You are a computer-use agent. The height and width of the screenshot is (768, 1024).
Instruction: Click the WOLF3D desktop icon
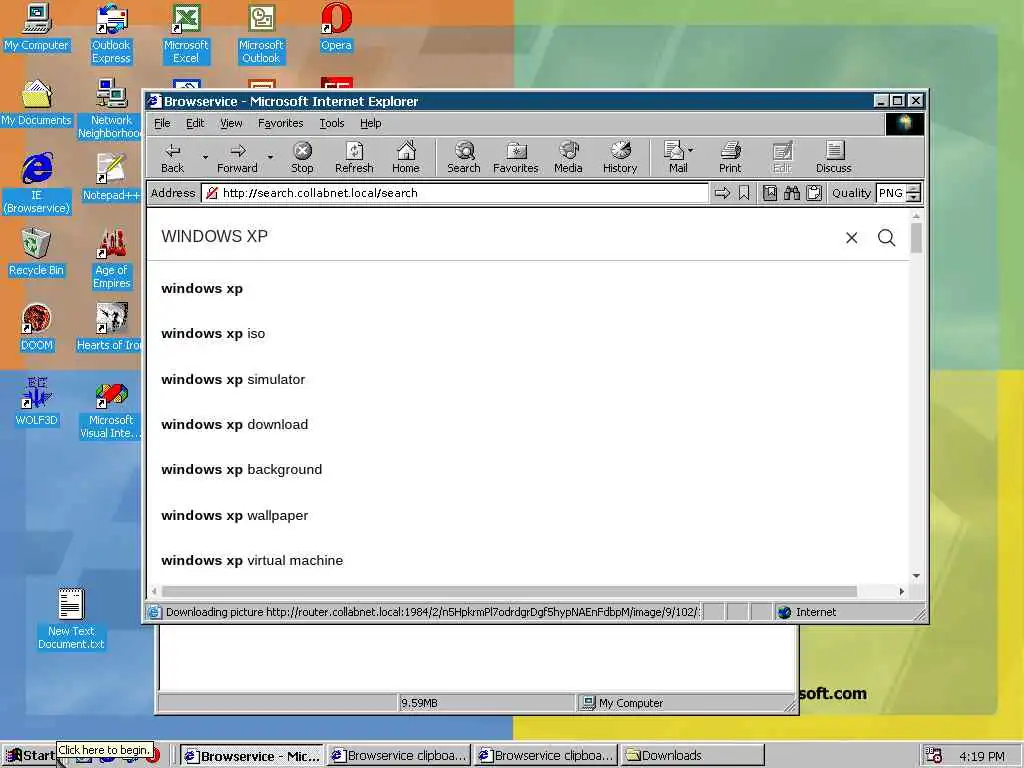click(36, 402)
